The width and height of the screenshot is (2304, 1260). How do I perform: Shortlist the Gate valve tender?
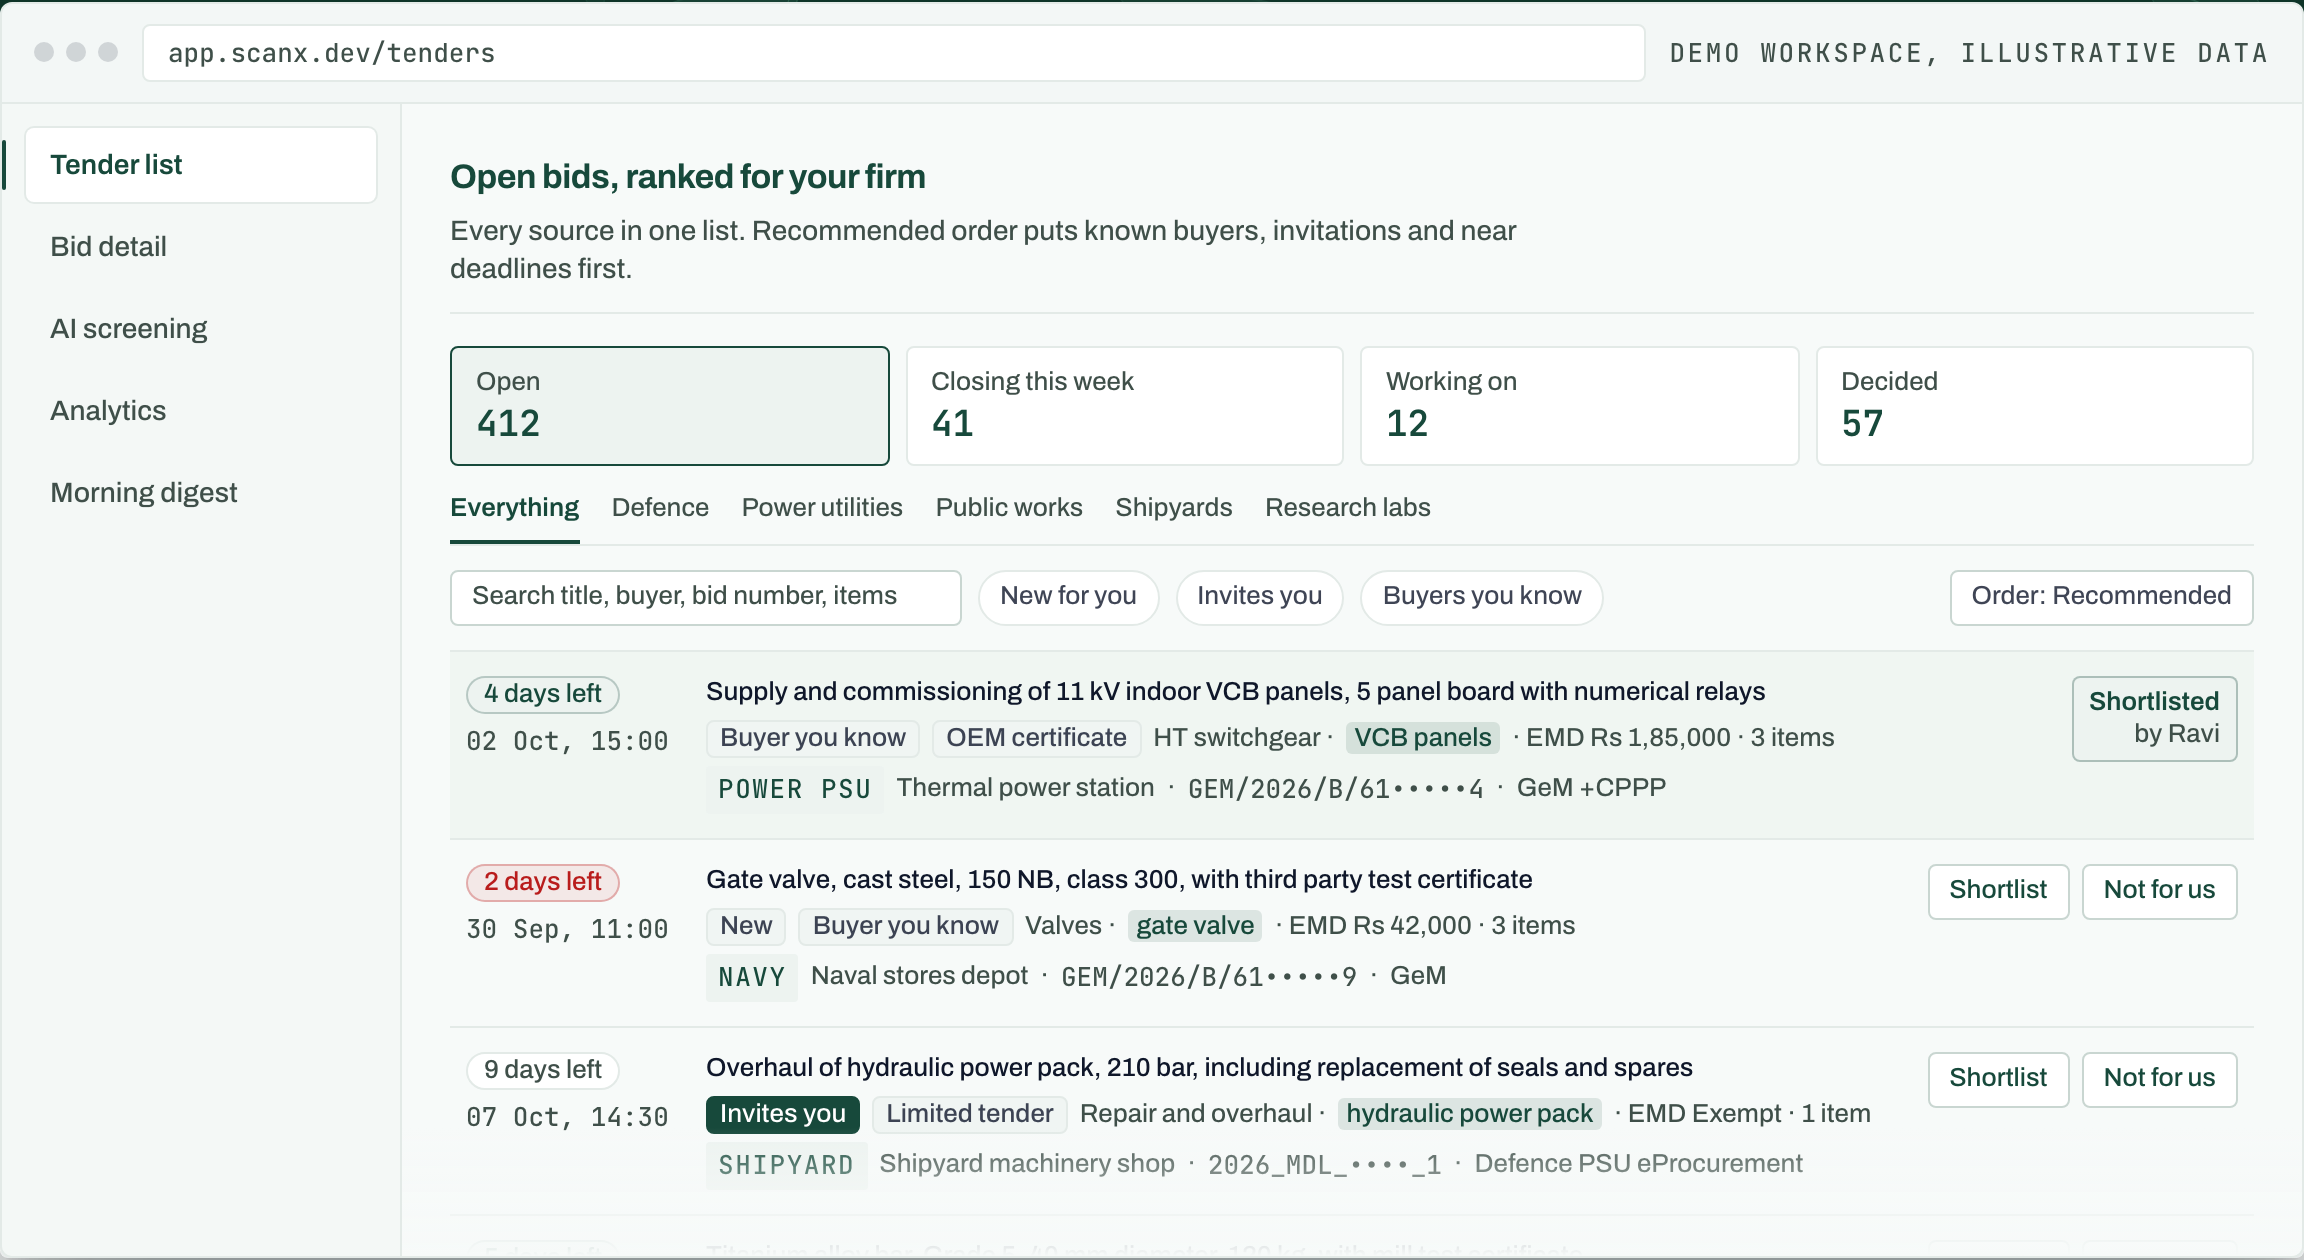point(1999,892)
